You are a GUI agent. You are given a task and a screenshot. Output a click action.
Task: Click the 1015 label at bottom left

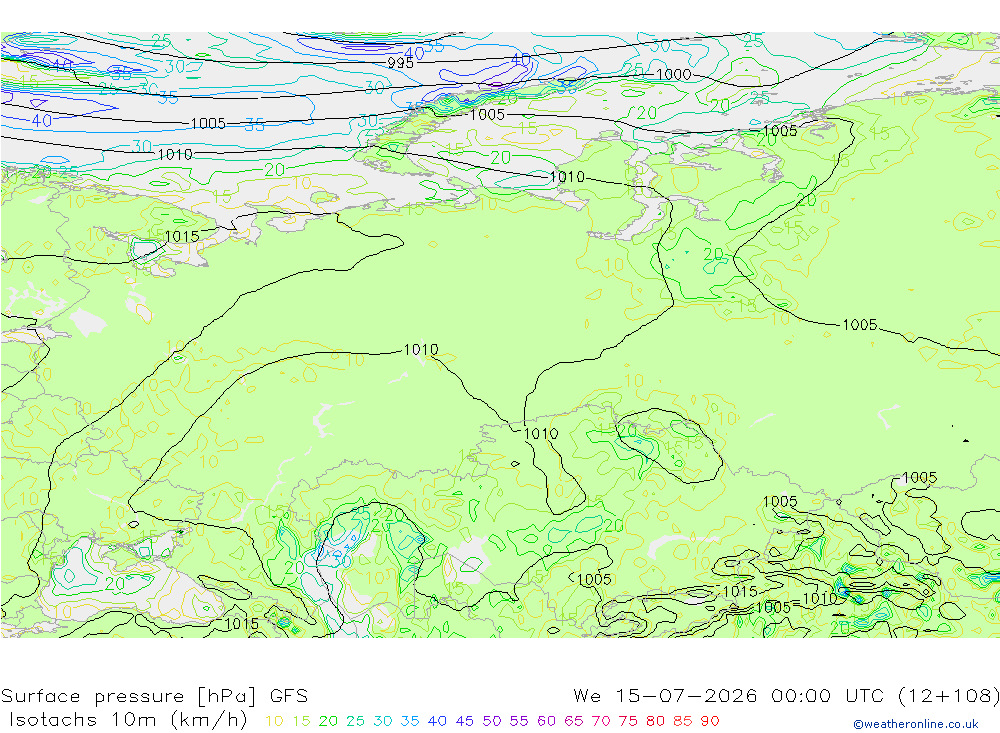(242, 623)
